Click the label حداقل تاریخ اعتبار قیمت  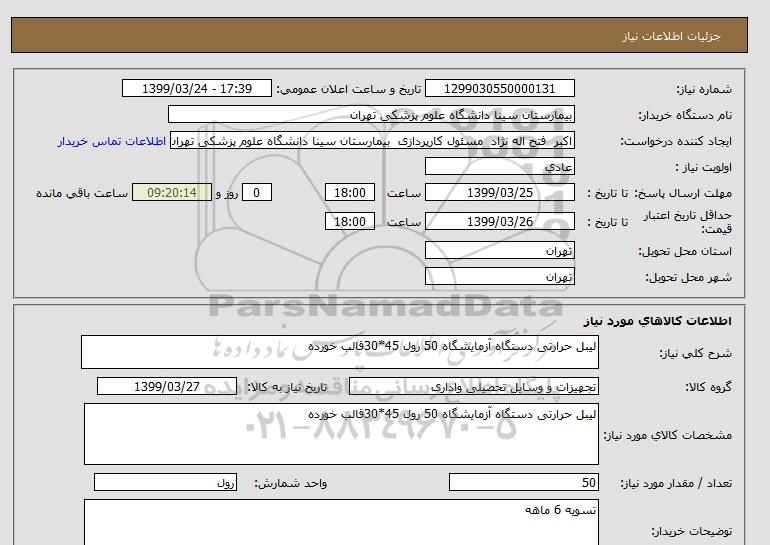point(688,222)
